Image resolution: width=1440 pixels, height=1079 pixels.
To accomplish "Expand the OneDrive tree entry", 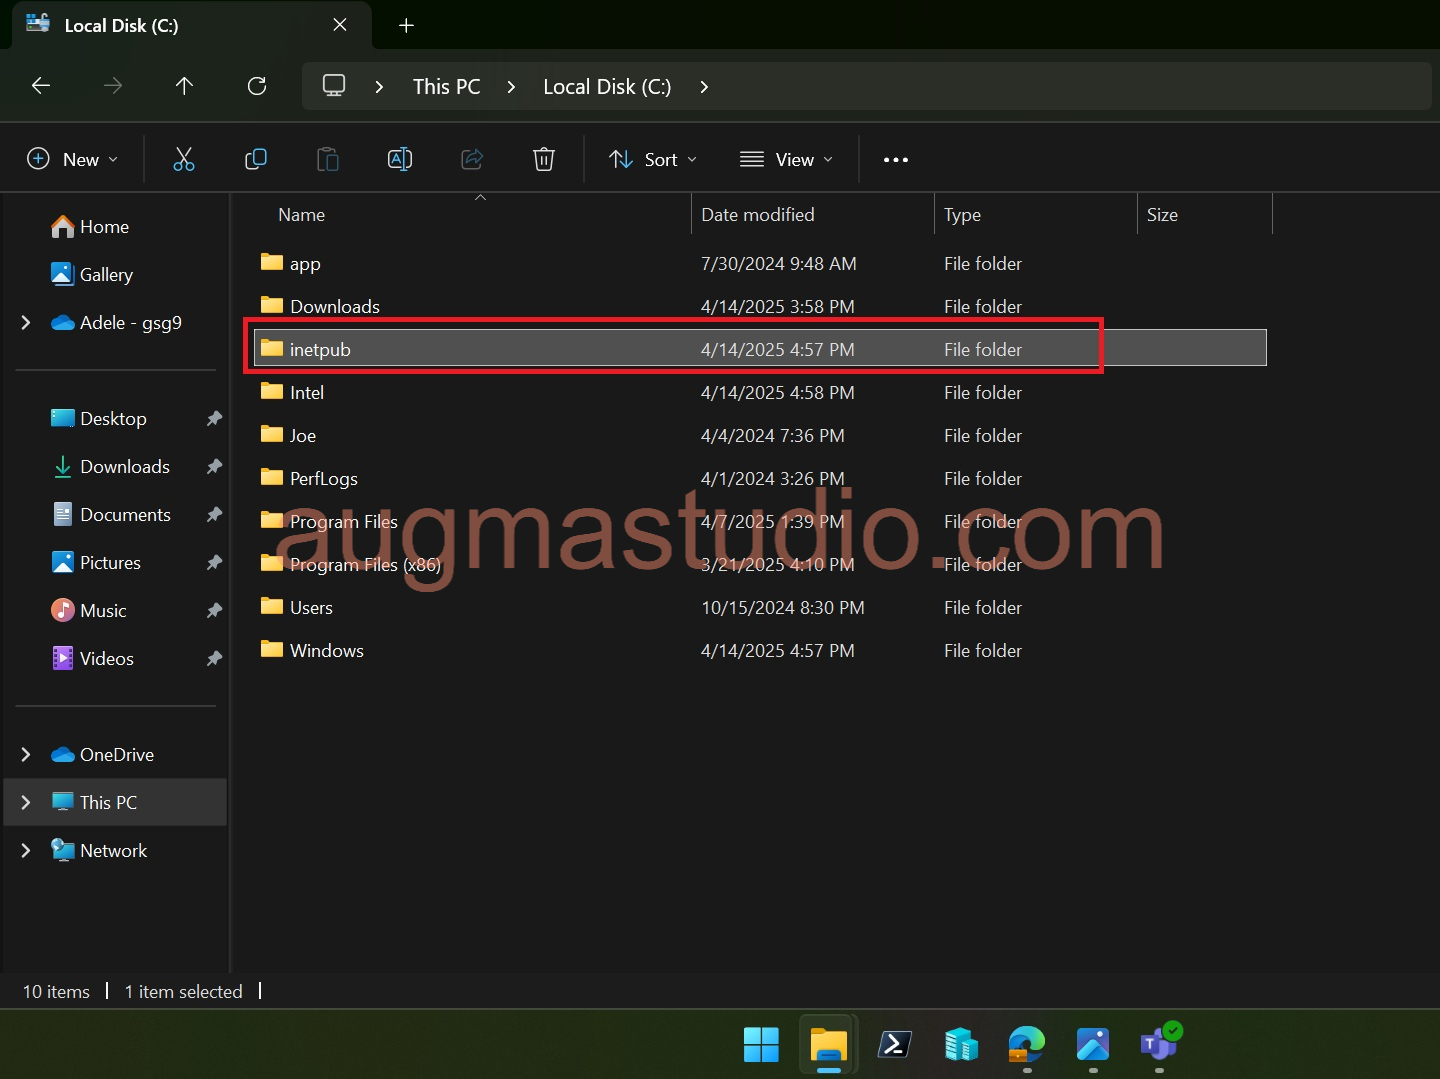I will coord(25,754).
